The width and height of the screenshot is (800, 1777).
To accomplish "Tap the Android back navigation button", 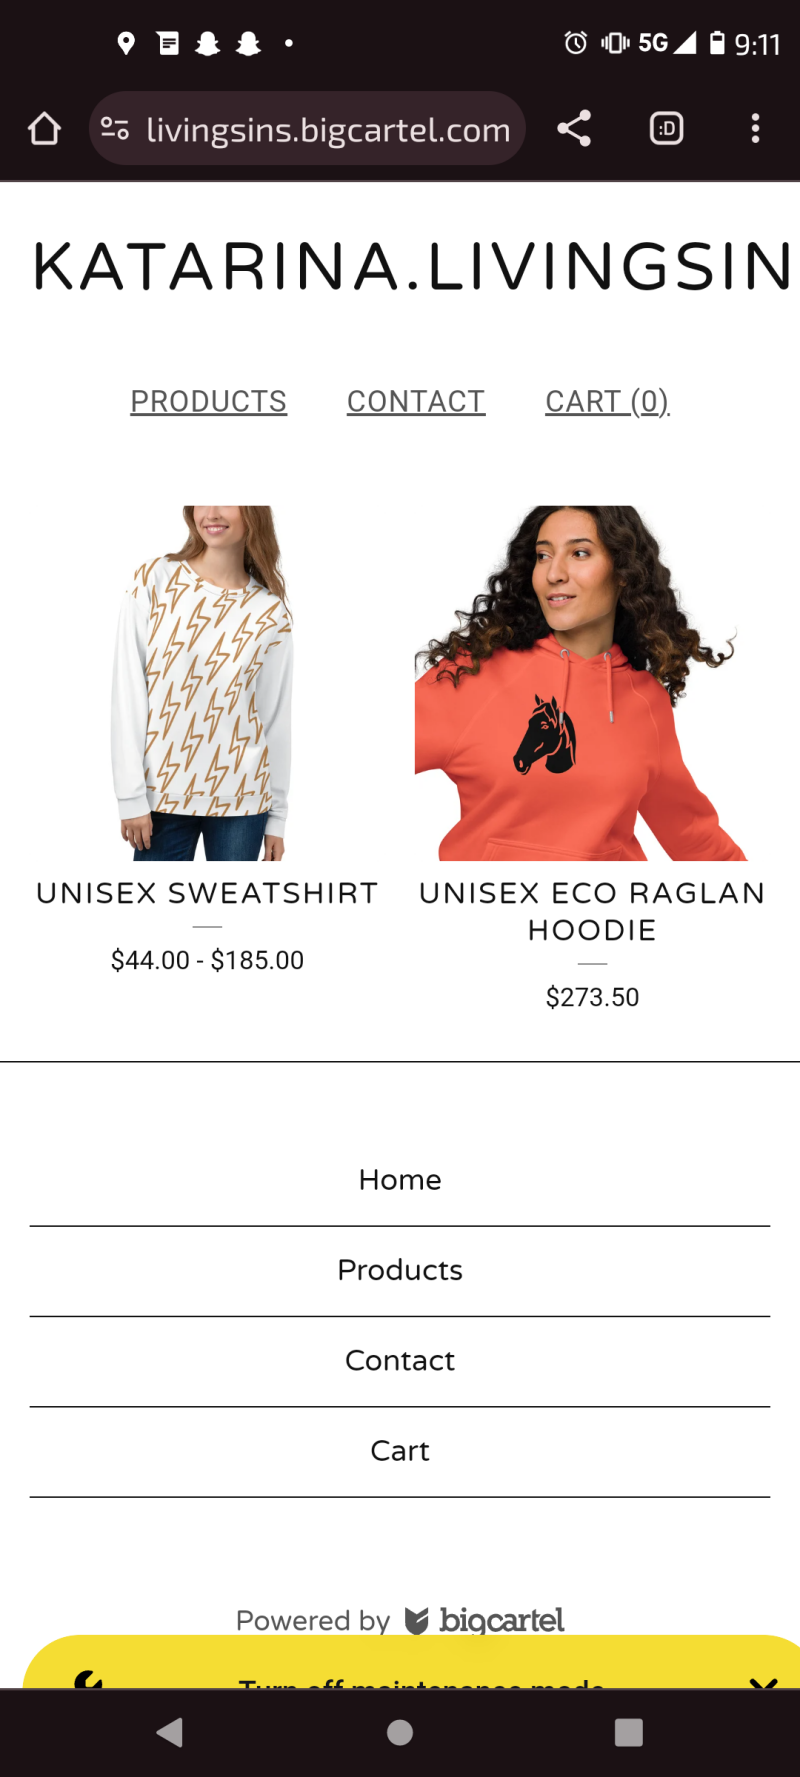I will pos(170,1732).
